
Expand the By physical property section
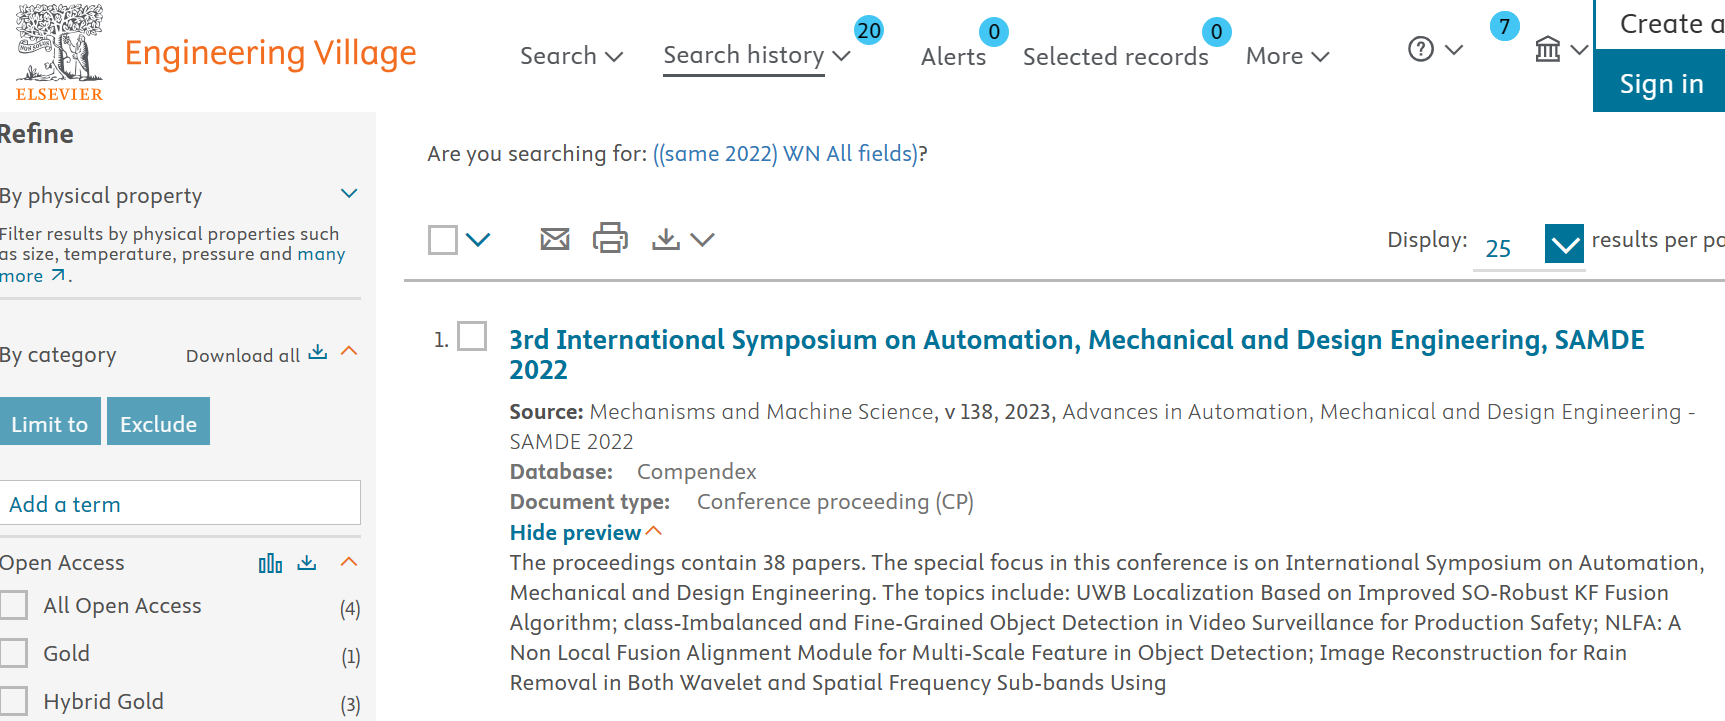(349, 194)
